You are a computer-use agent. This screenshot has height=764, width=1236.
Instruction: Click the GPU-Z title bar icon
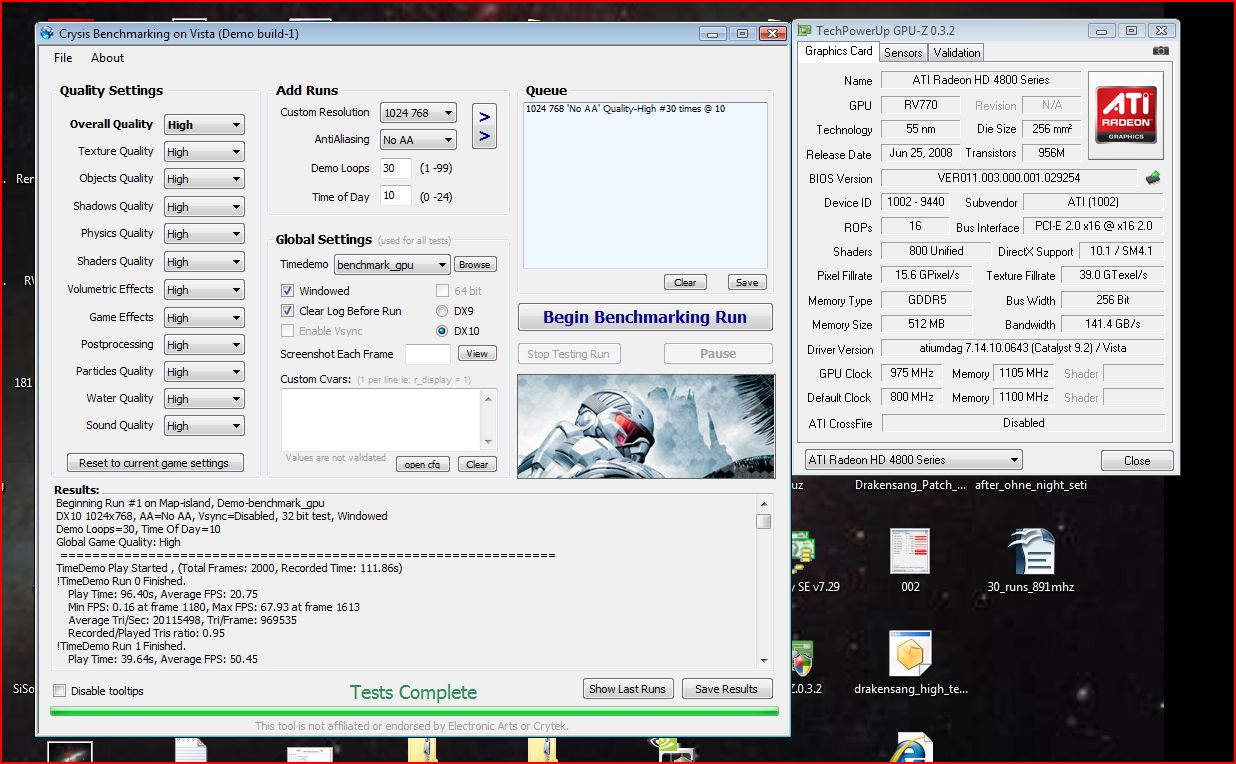(804, 30)
